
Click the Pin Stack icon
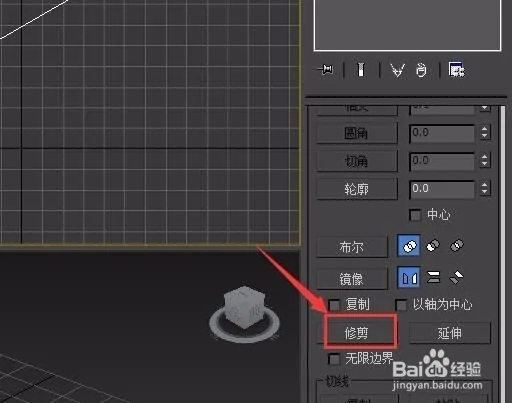325,70
